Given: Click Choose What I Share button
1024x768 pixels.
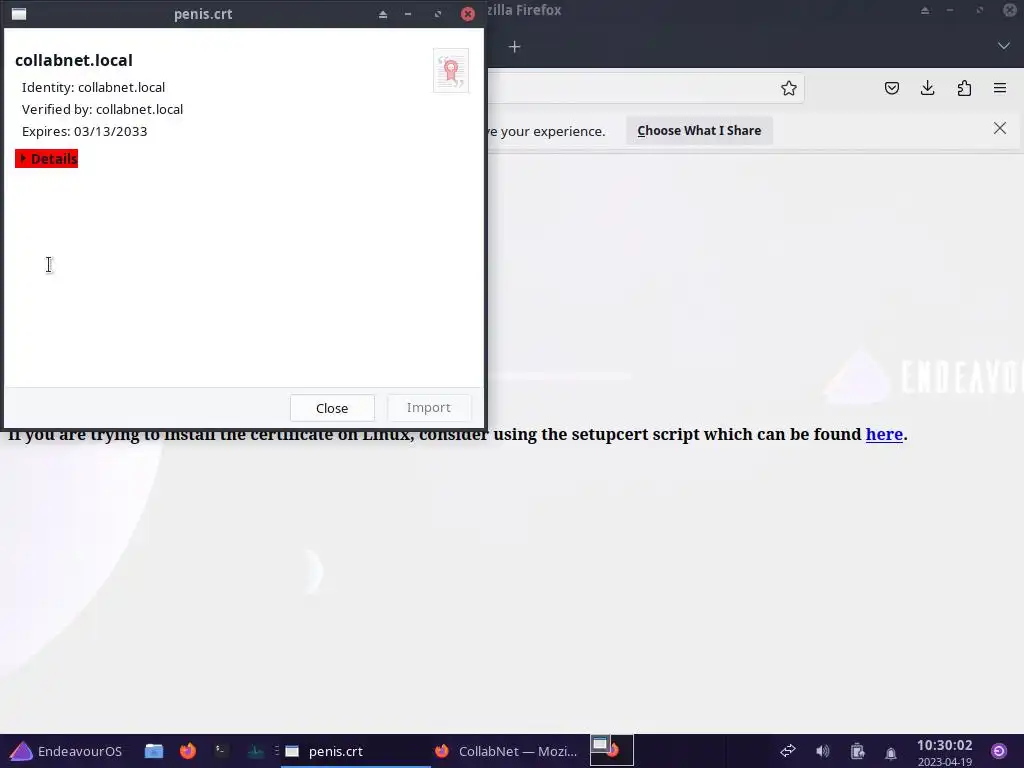Looking at the screenshot, I should [x=699, y=131].
